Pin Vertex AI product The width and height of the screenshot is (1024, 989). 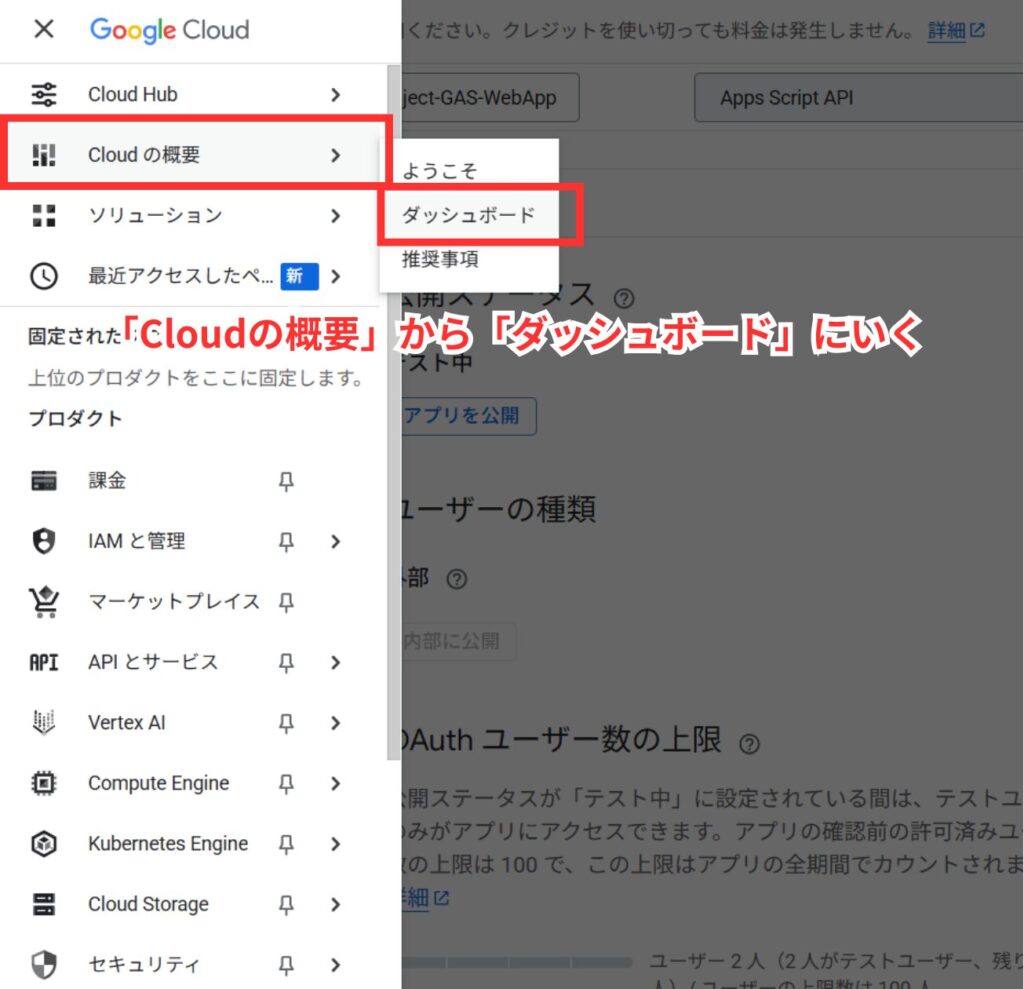pyautogui.click(x=286, y=723)
